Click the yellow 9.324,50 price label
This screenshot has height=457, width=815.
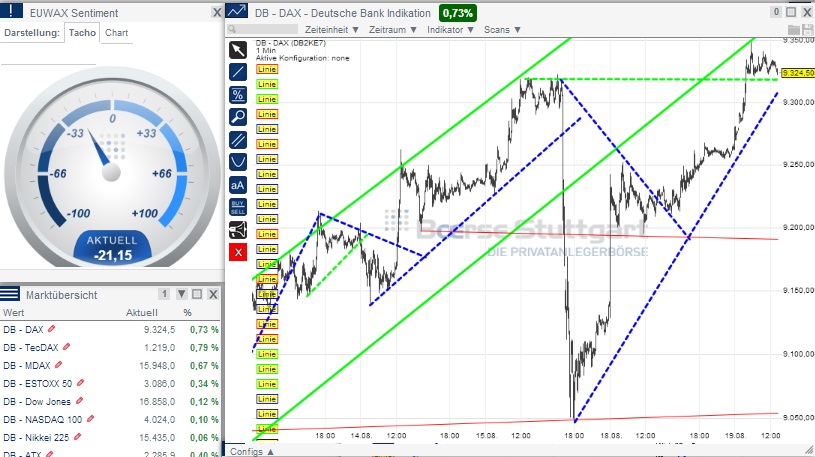point(798,73)
